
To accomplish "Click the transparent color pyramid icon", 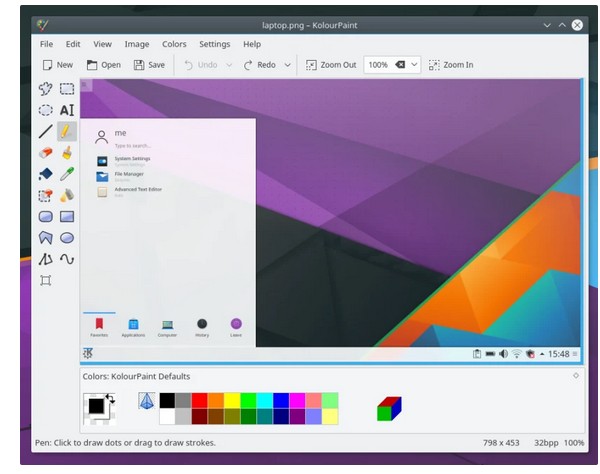I will click(147, 401).
